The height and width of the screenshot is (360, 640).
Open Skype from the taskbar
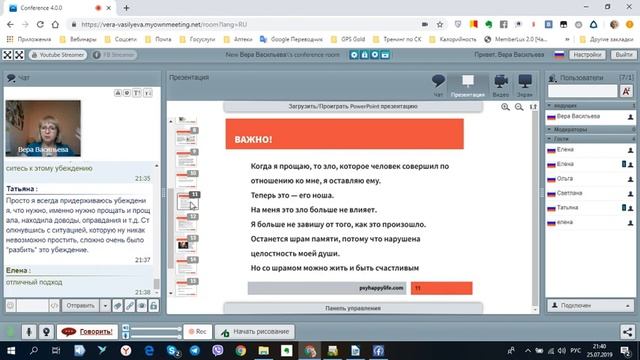173,351
